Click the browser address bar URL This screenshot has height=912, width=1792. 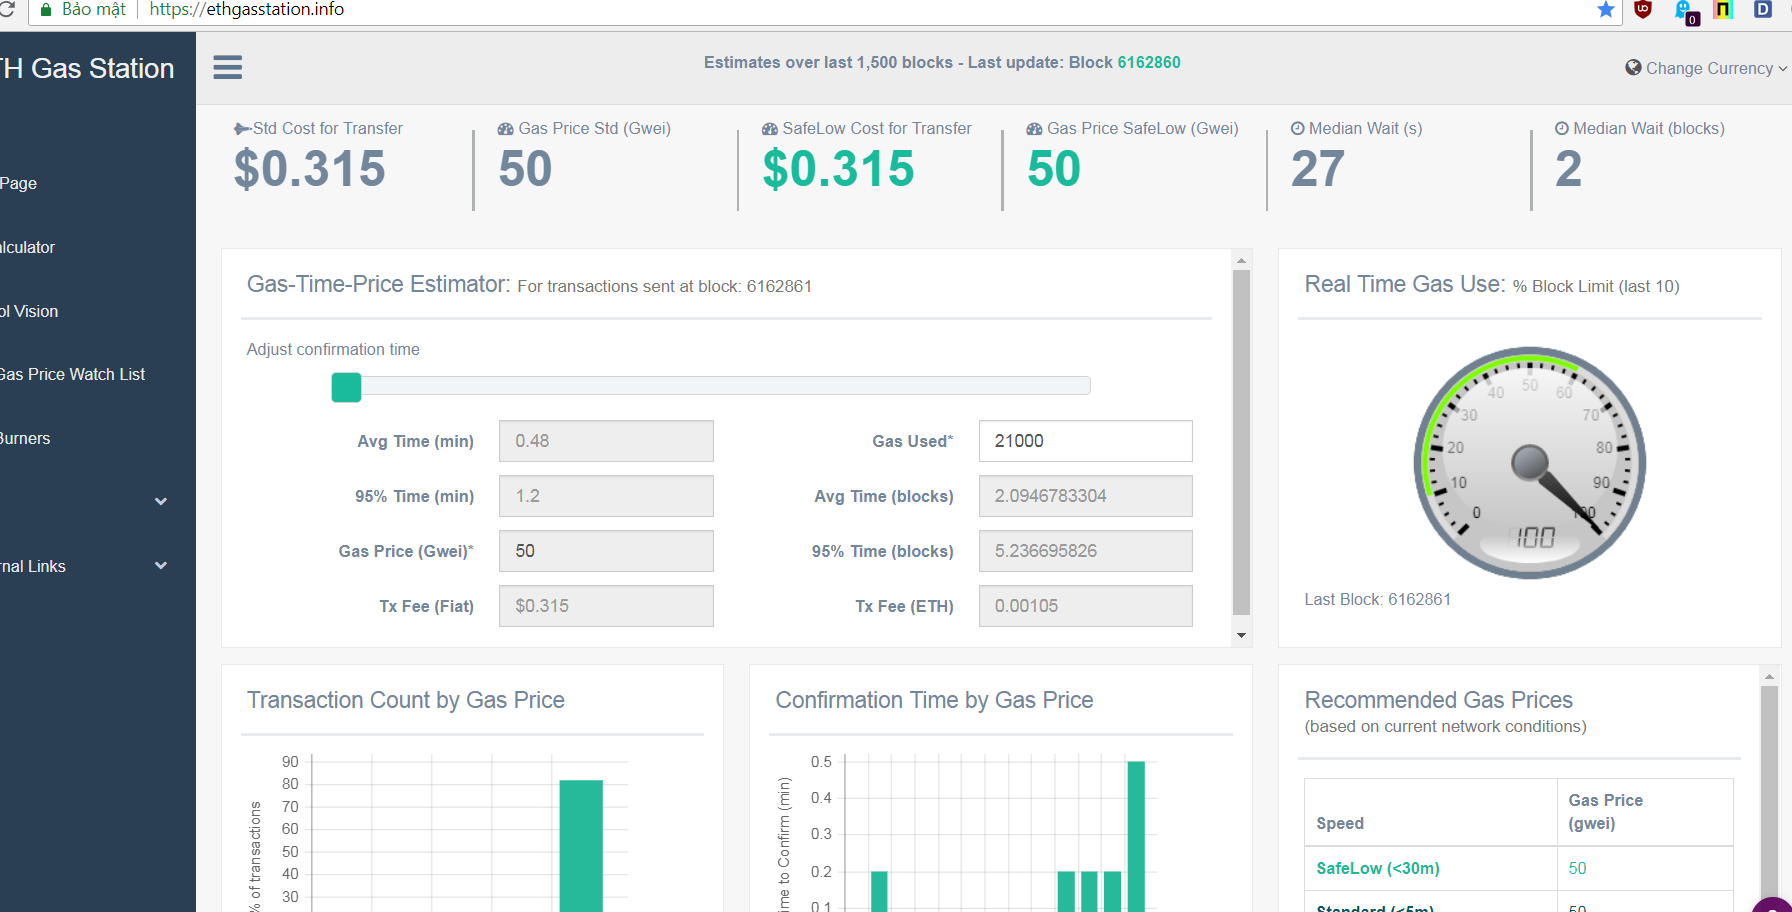(246, 10)
